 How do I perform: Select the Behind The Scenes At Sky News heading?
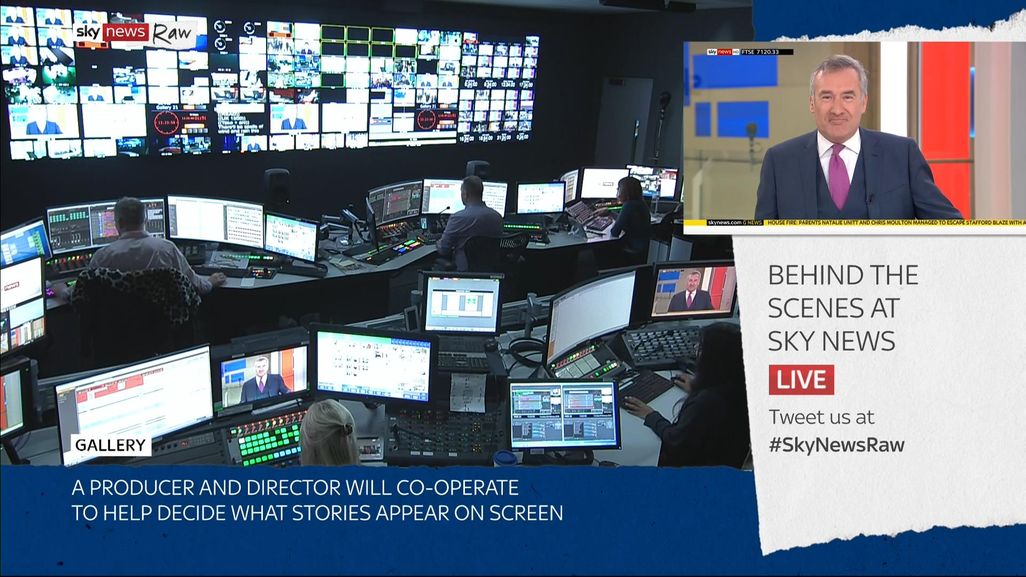coord(842,307)
